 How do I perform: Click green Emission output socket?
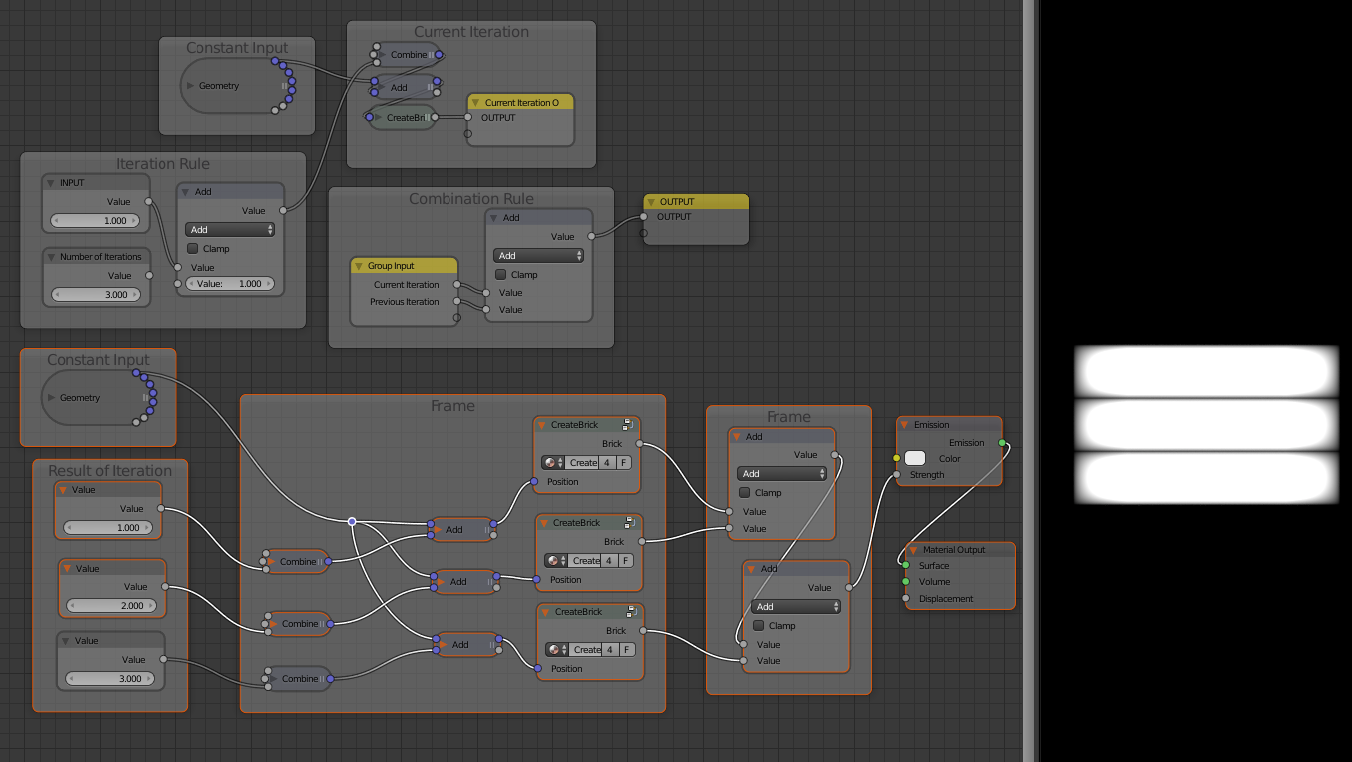point(1002,443)
